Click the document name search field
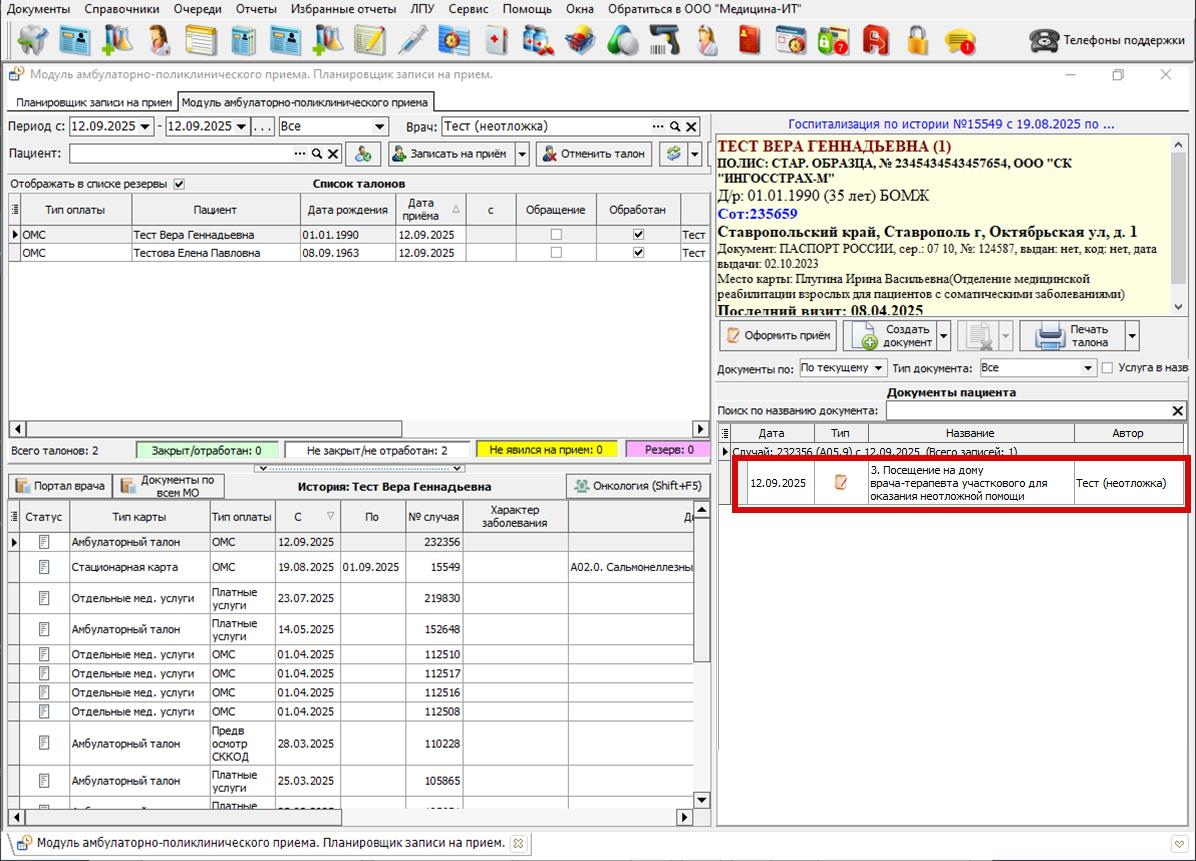Viewport: 1196px width, 861px height. tap(1027, 411)
